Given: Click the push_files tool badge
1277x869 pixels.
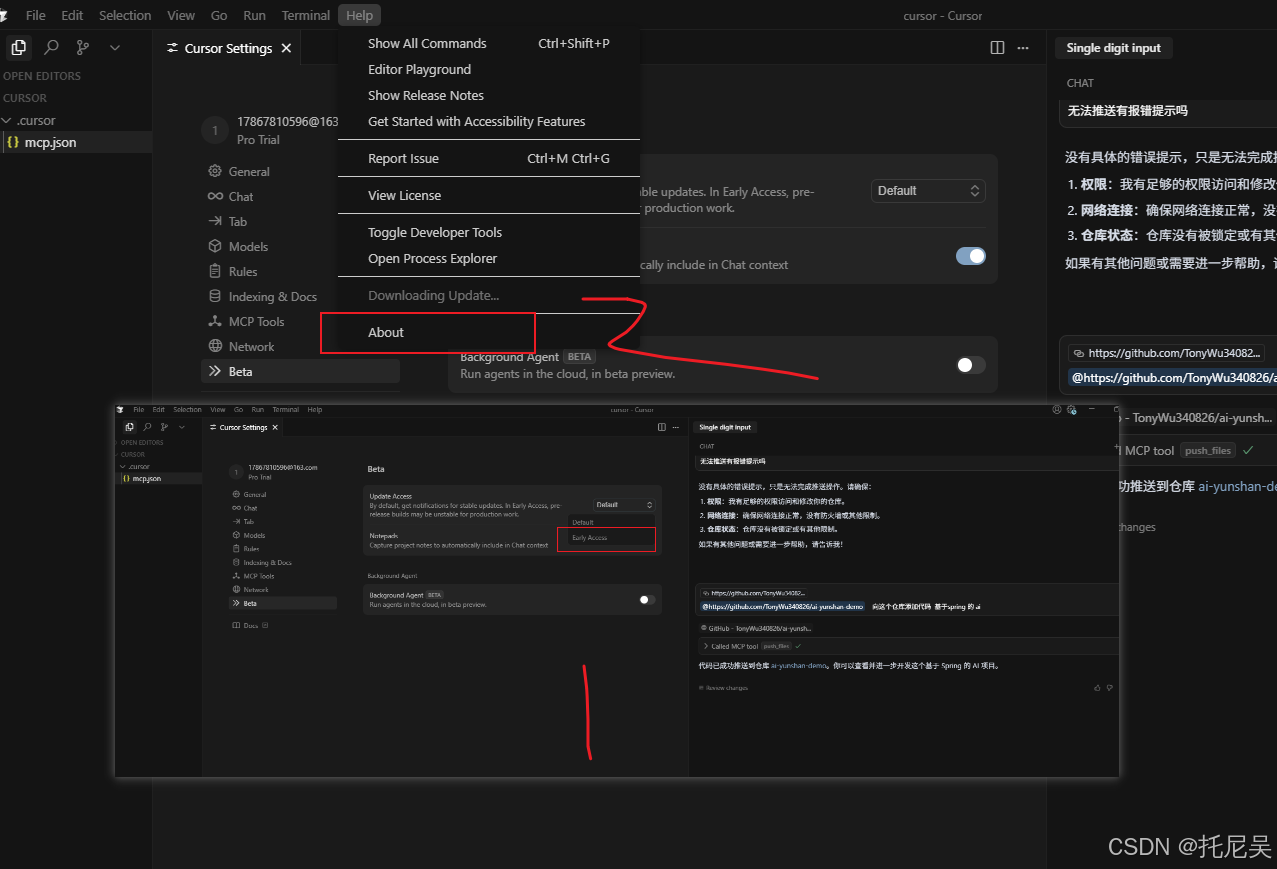Looking at the screenshot, I should [1208, 451].
